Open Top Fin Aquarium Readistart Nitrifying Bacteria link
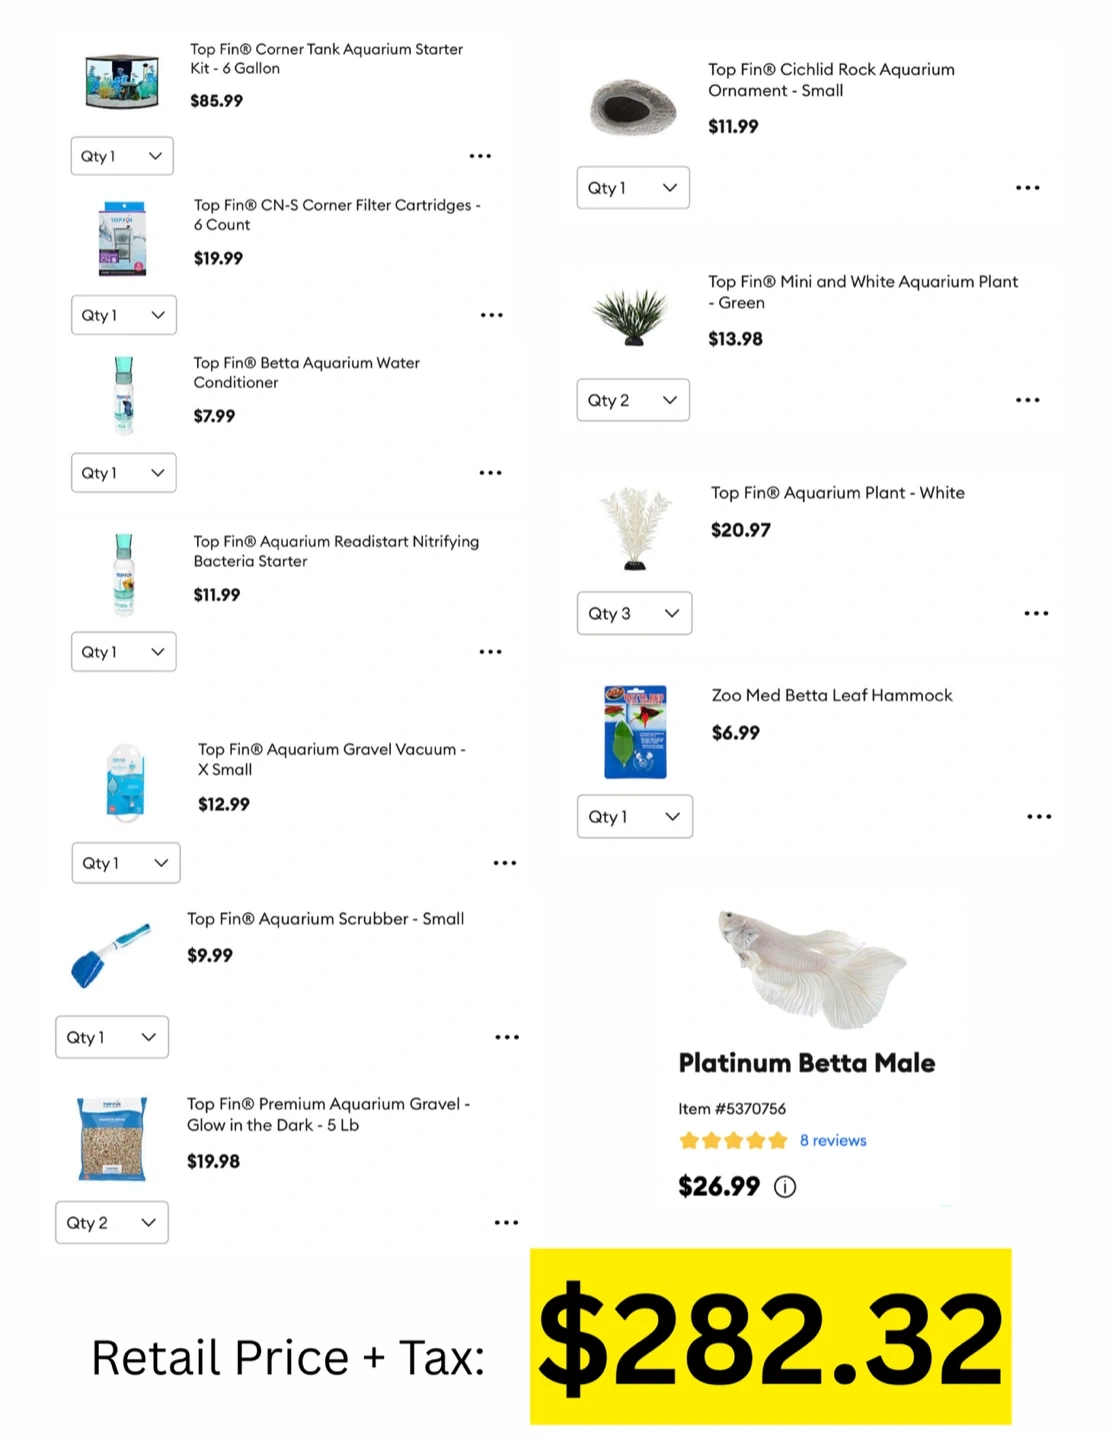 [336, 551]
